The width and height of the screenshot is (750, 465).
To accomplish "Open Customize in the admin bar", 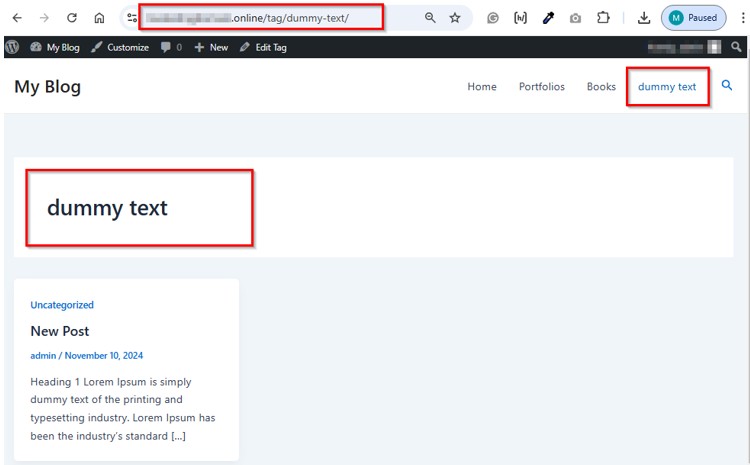I will pyautogui.click(x=120, y=47).
